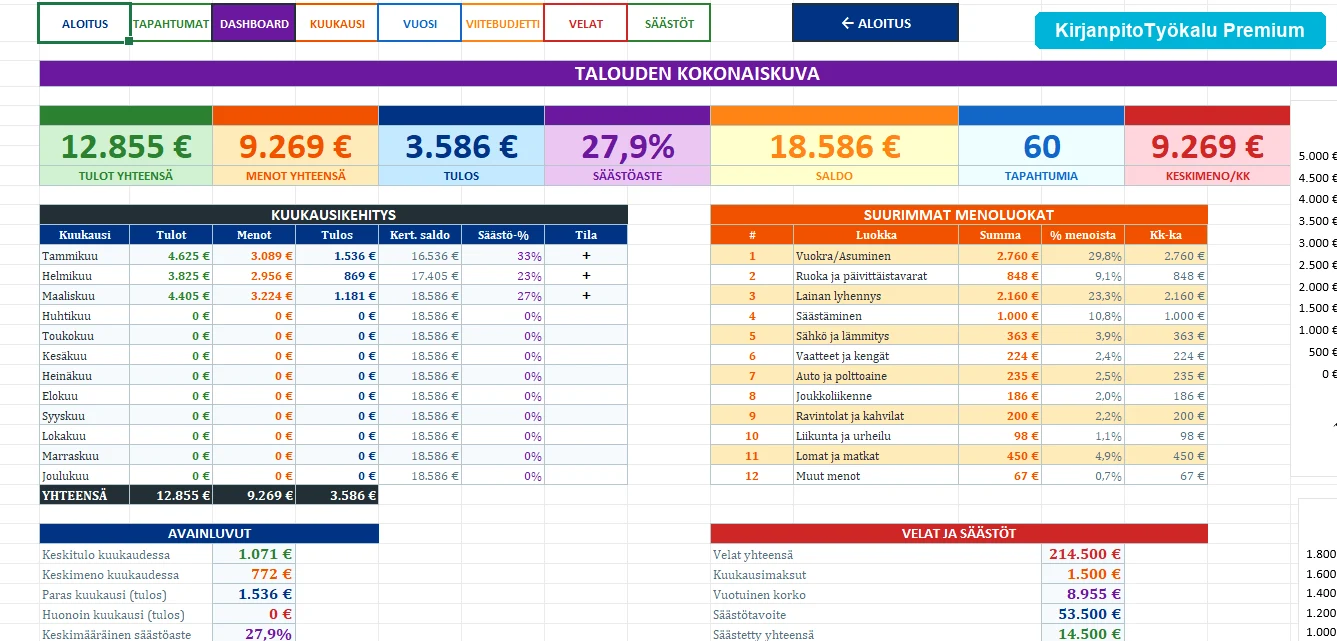Select Liikunta ja urheilu category
The width and height of the screenshot is (1337, 641).
click(x=876, y=435)
